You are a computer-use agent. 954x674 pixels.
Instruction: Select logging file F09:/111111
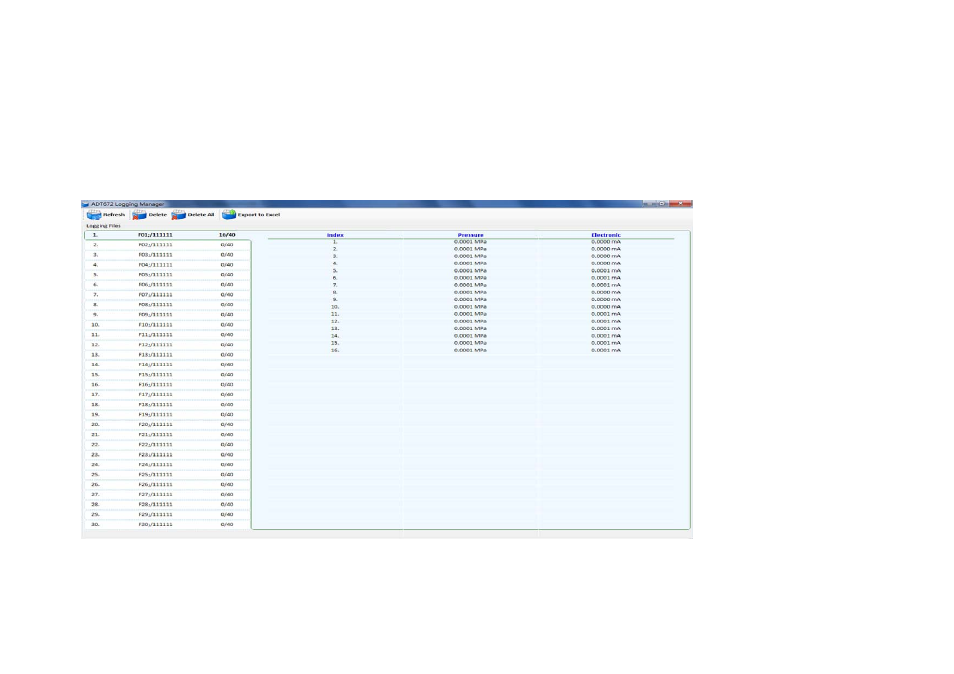coord(167,314)
